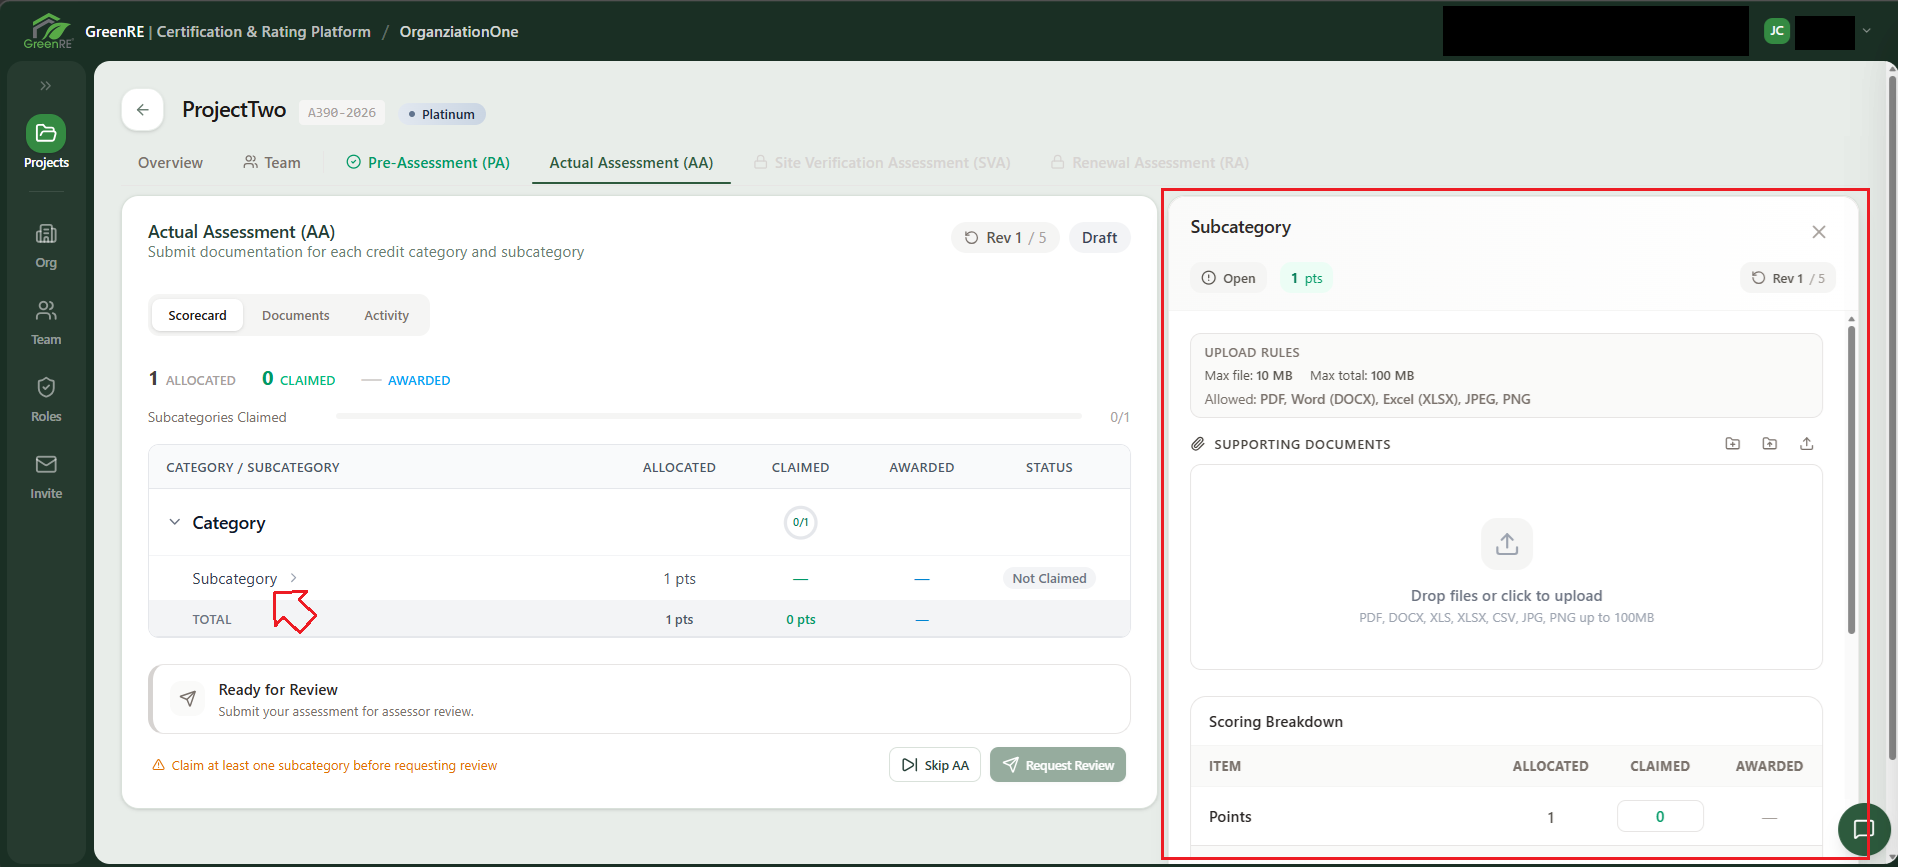
Task: Open Team in the sidebar
Action: (46, 322)
